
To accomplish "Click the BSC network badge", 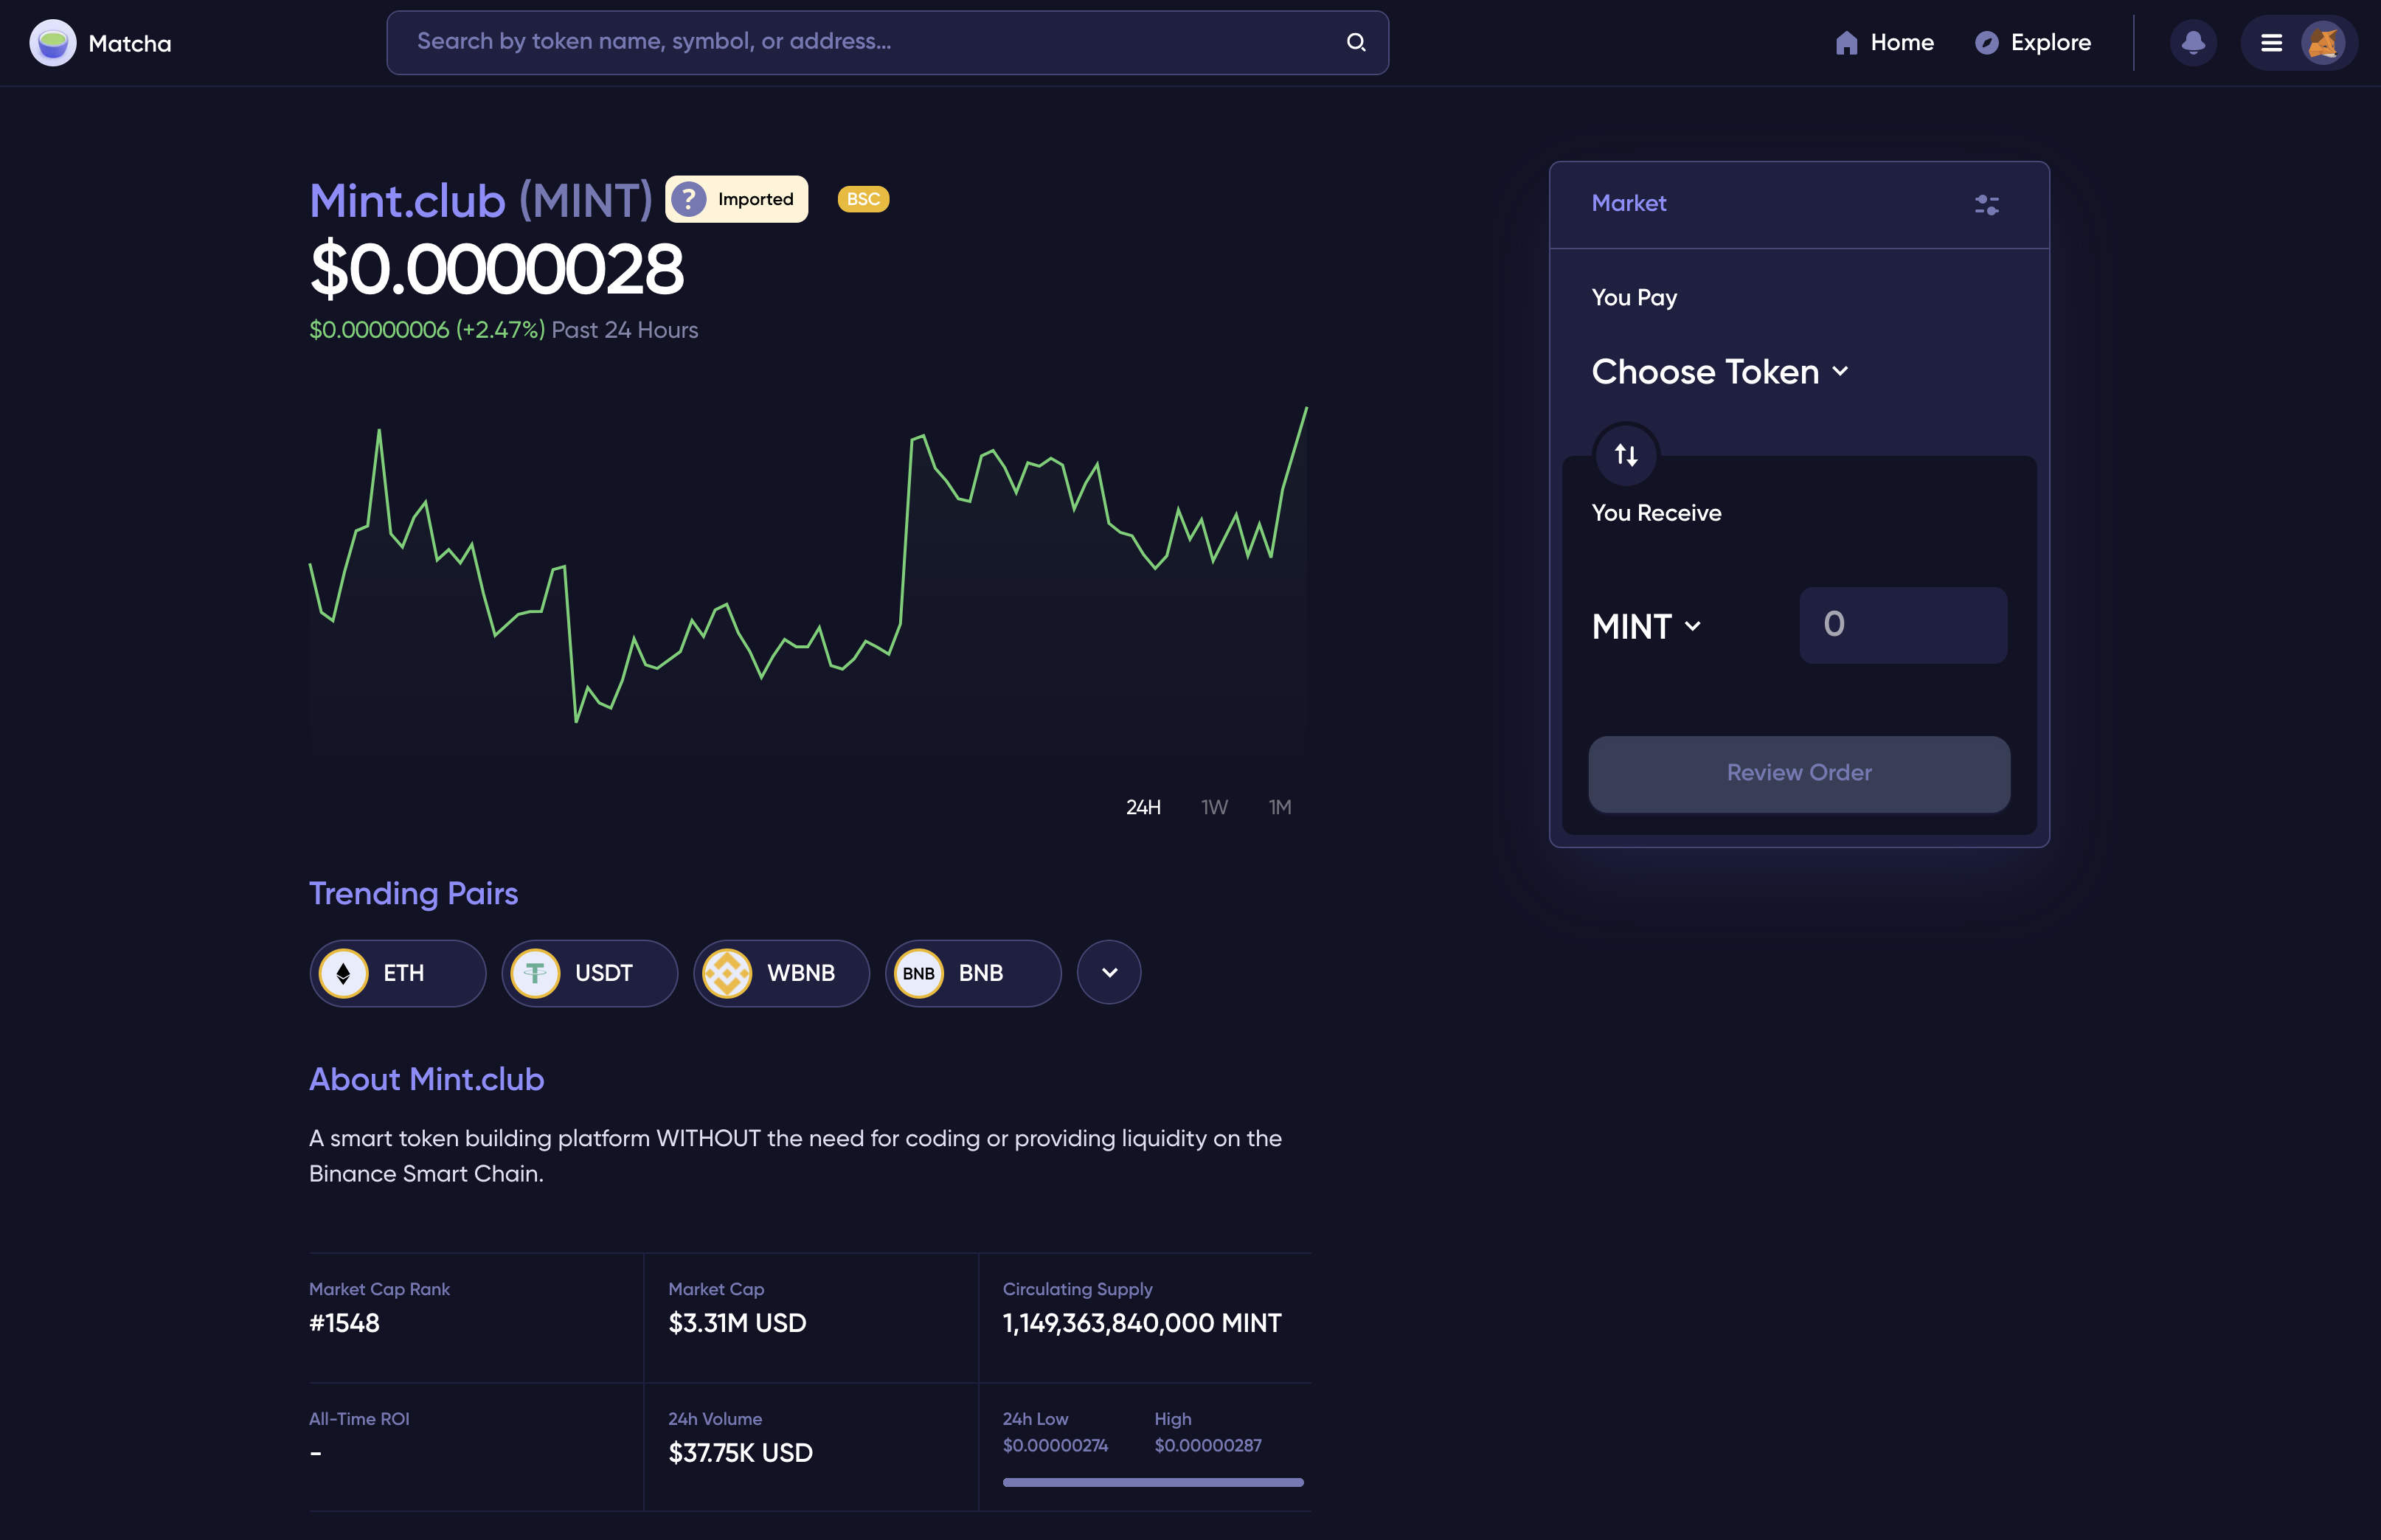I will click(863, 199).
